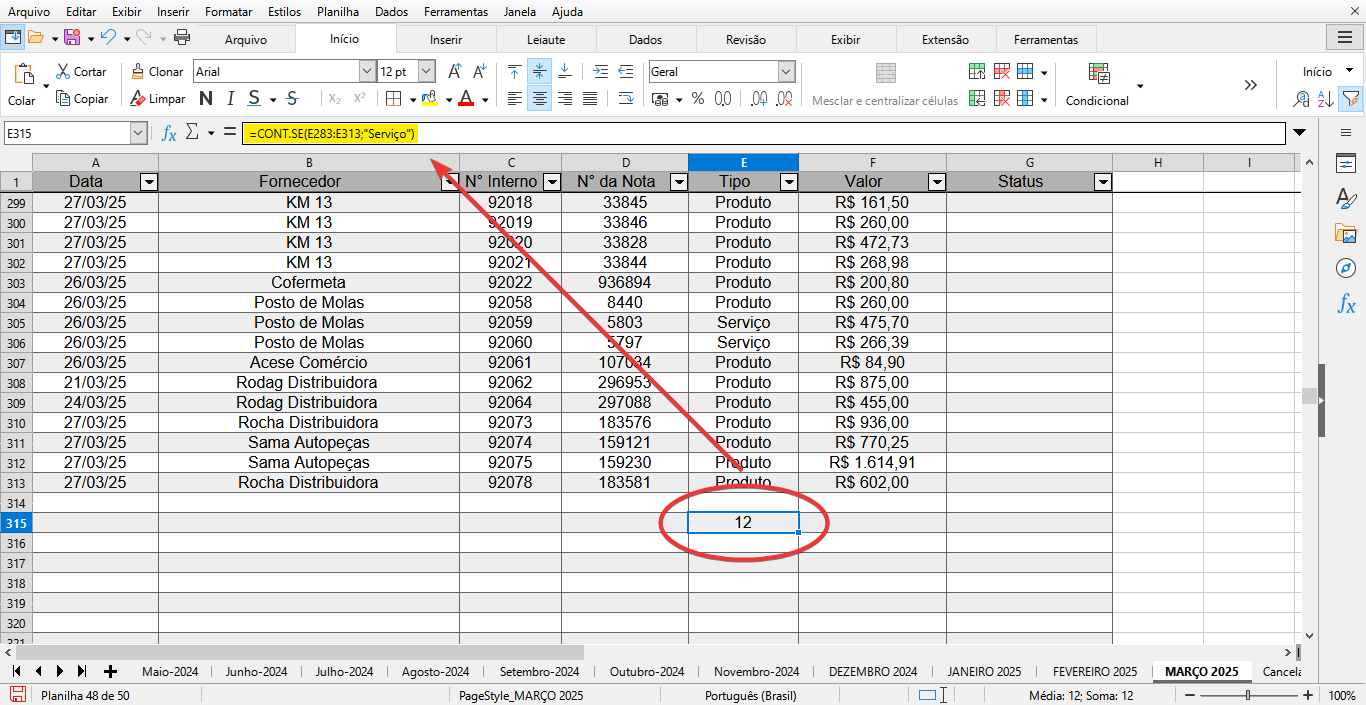Open the sidebar Navigator compass icon
This screenshot has width=1366, height=705.
click(1346, 268)
